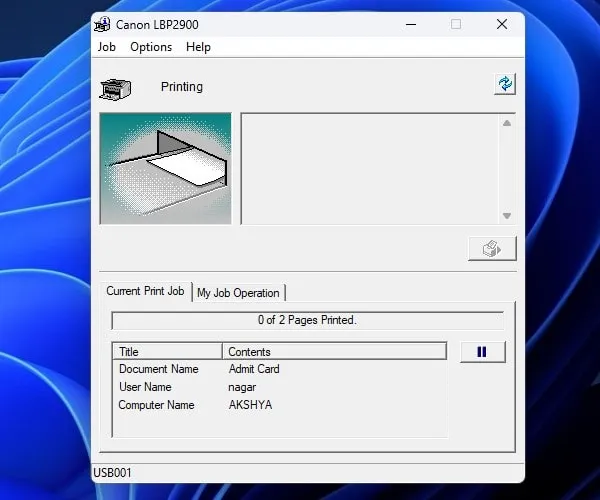
Task: Click the USB001 port status text
Action: click(112, 473)
